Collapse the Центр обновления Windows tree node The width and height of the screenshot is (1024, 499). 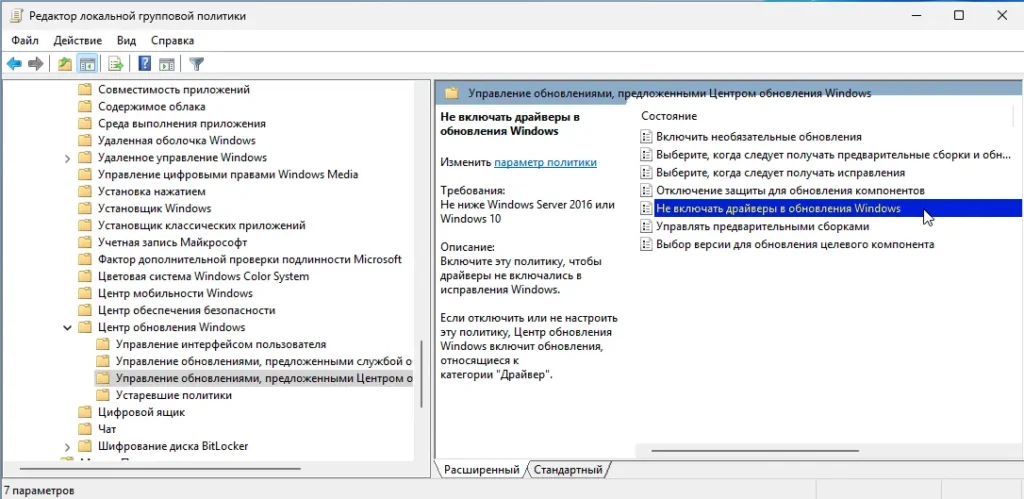click(67, 328)
